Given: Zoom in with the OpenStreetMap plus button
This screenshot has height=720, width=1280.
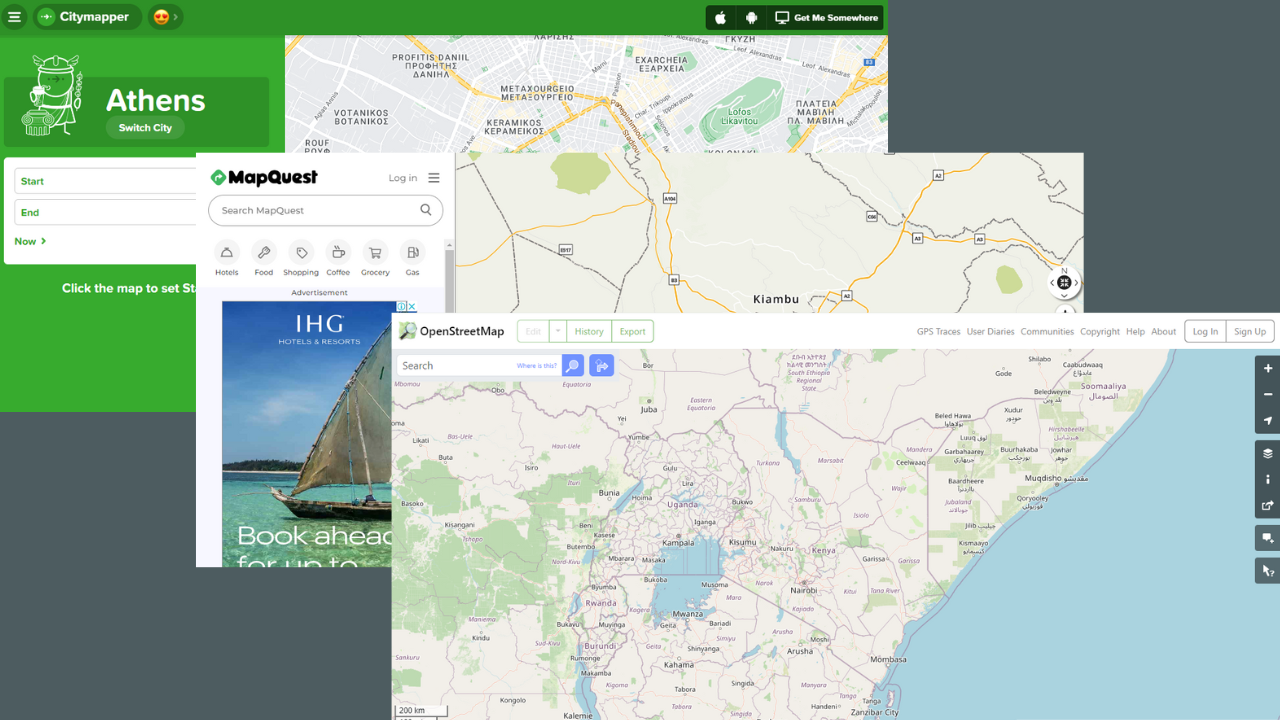Looking at the screenshot, I should [1268, 368].
